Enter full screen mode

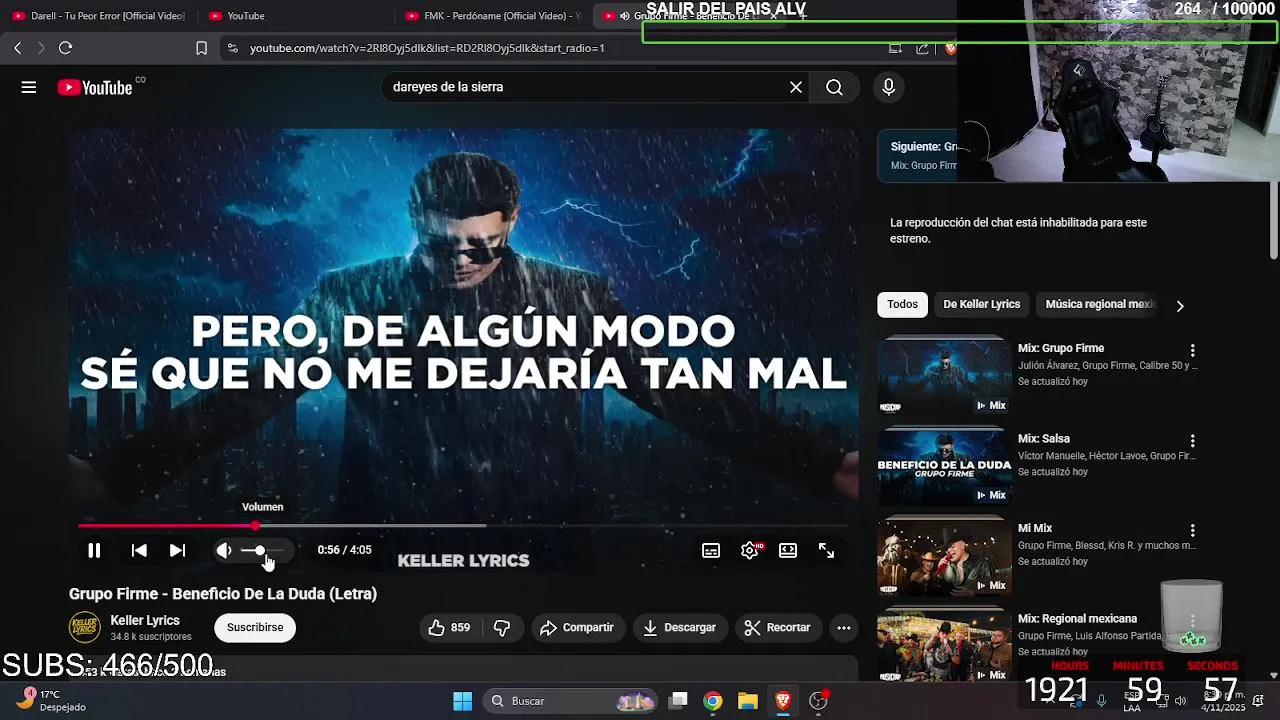826,550
